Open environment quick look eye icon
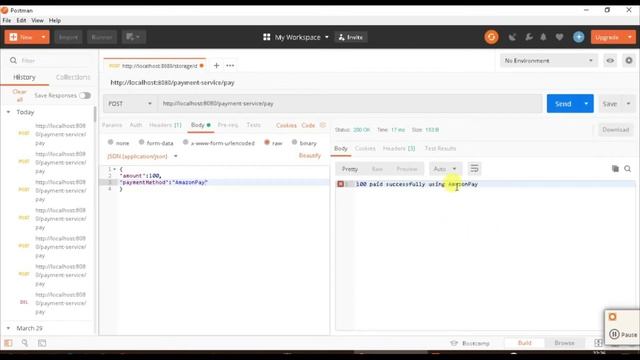 tap(610, 60)
